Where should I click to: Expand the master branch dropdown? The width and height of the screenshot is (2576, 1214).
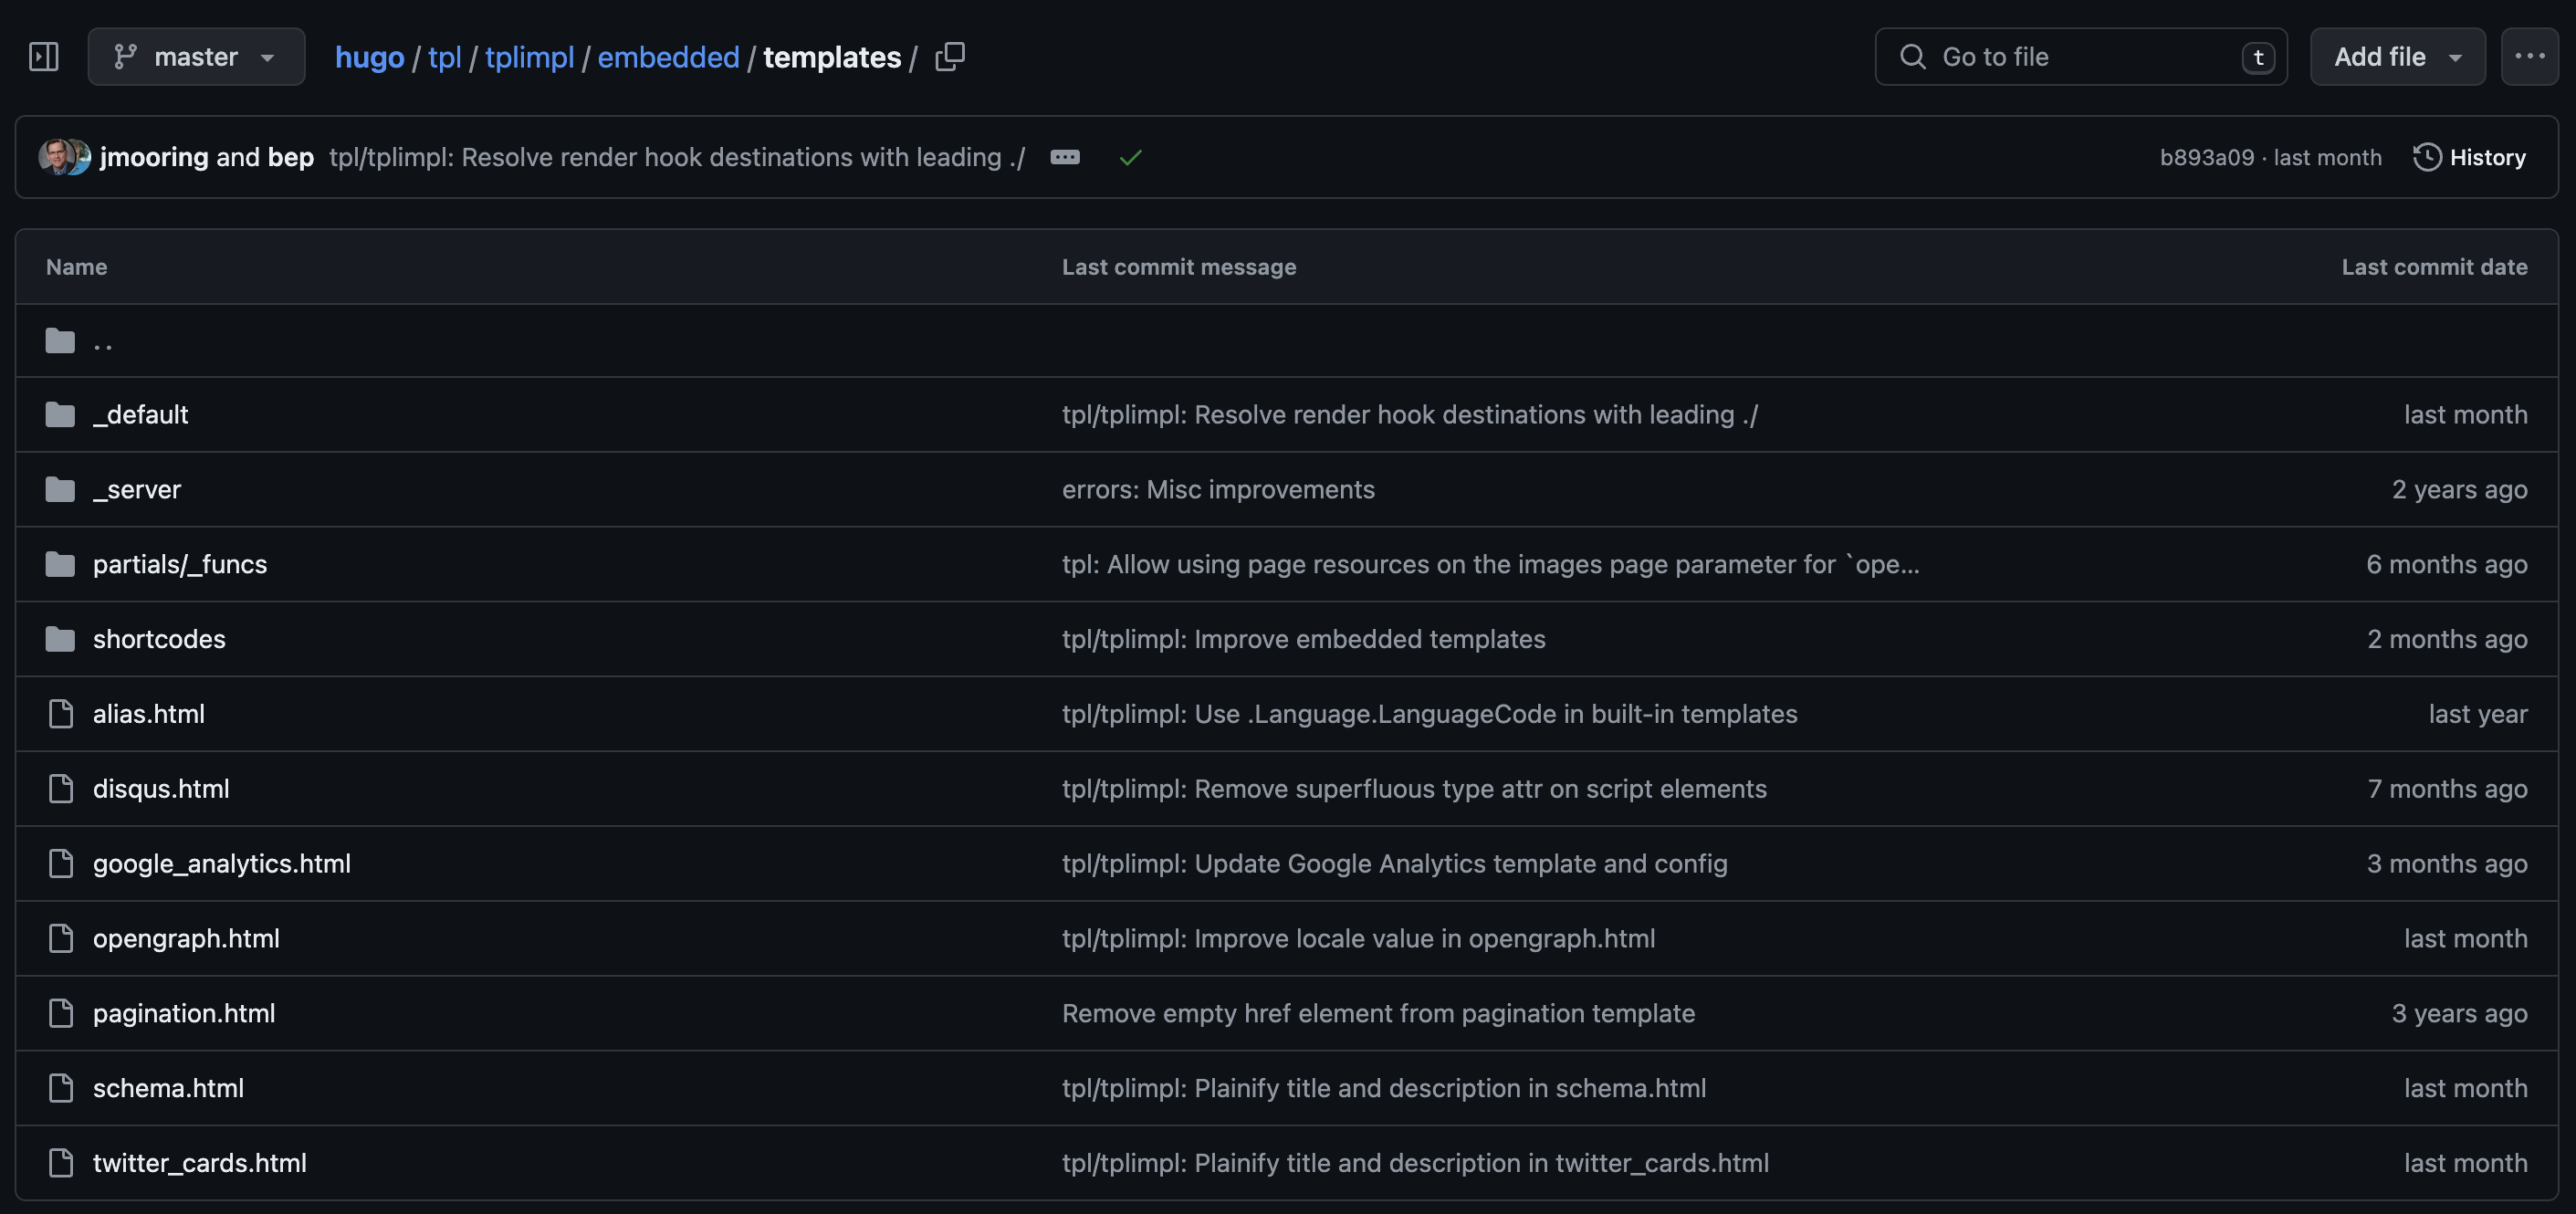(x=267, y=56)
